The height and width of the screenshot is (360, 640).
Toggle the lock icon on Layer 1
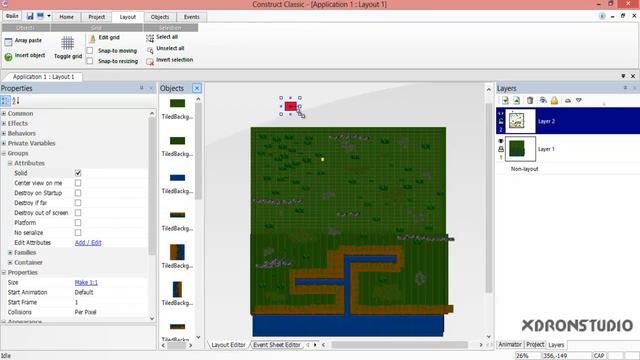501,149
